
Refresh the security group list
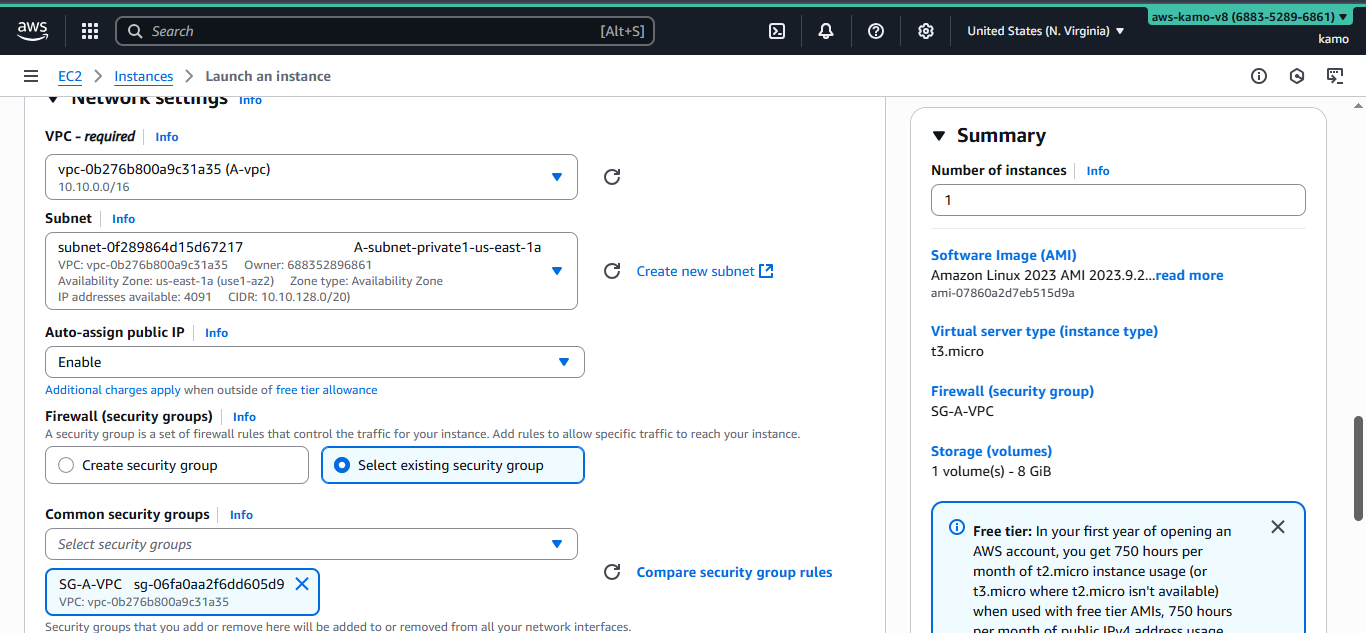click(611, 572)
